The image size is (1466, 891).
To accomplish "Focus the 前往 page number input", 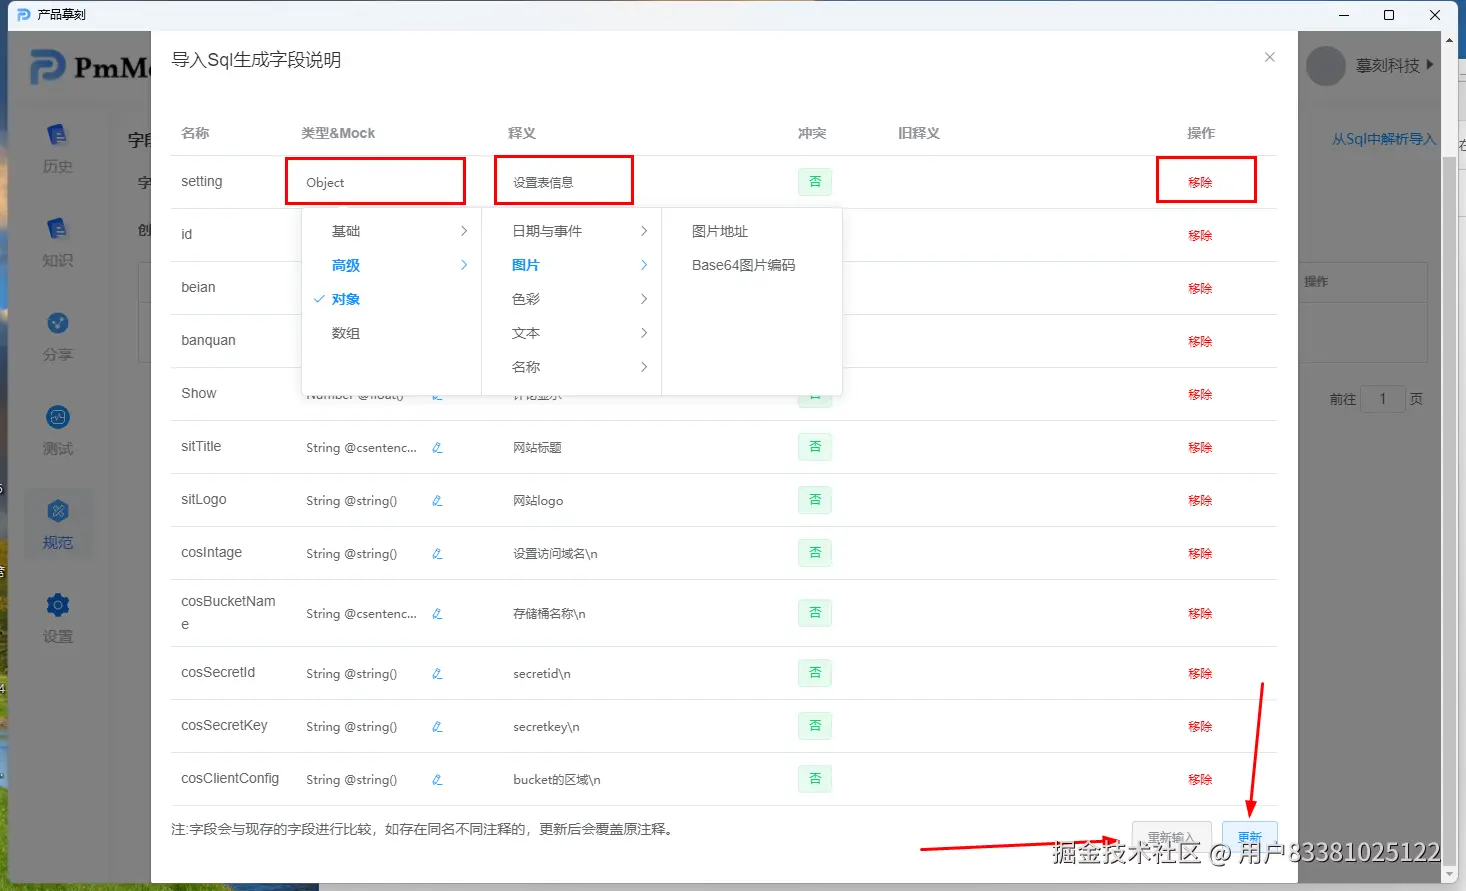I will click(x=1383, y=399).
